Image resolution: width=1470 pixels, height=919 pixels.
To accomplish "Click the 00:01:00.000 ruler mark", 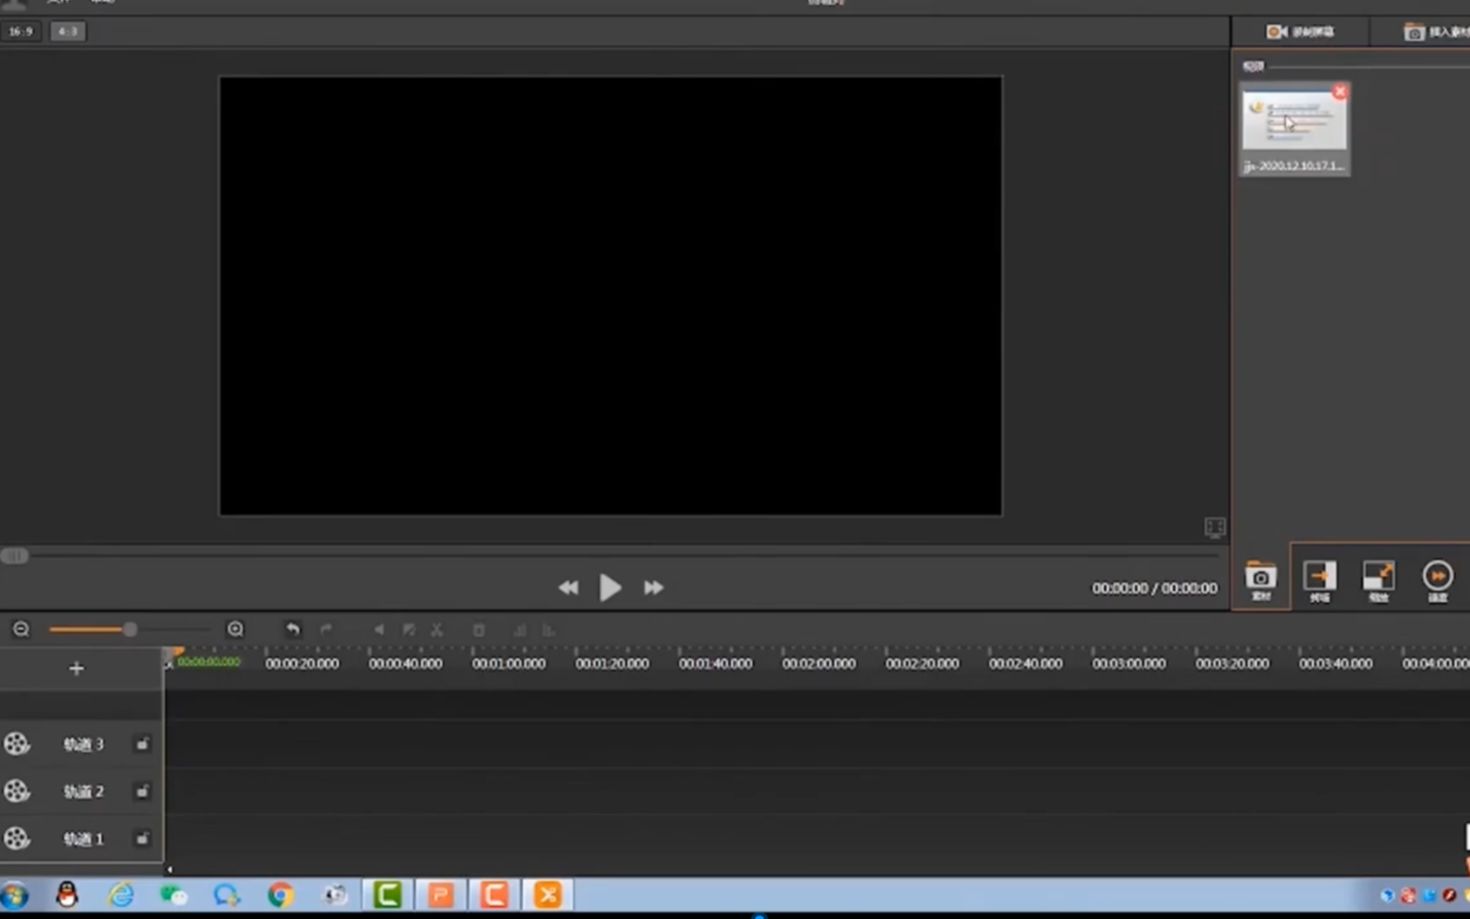I will click(x=509, y=663).
